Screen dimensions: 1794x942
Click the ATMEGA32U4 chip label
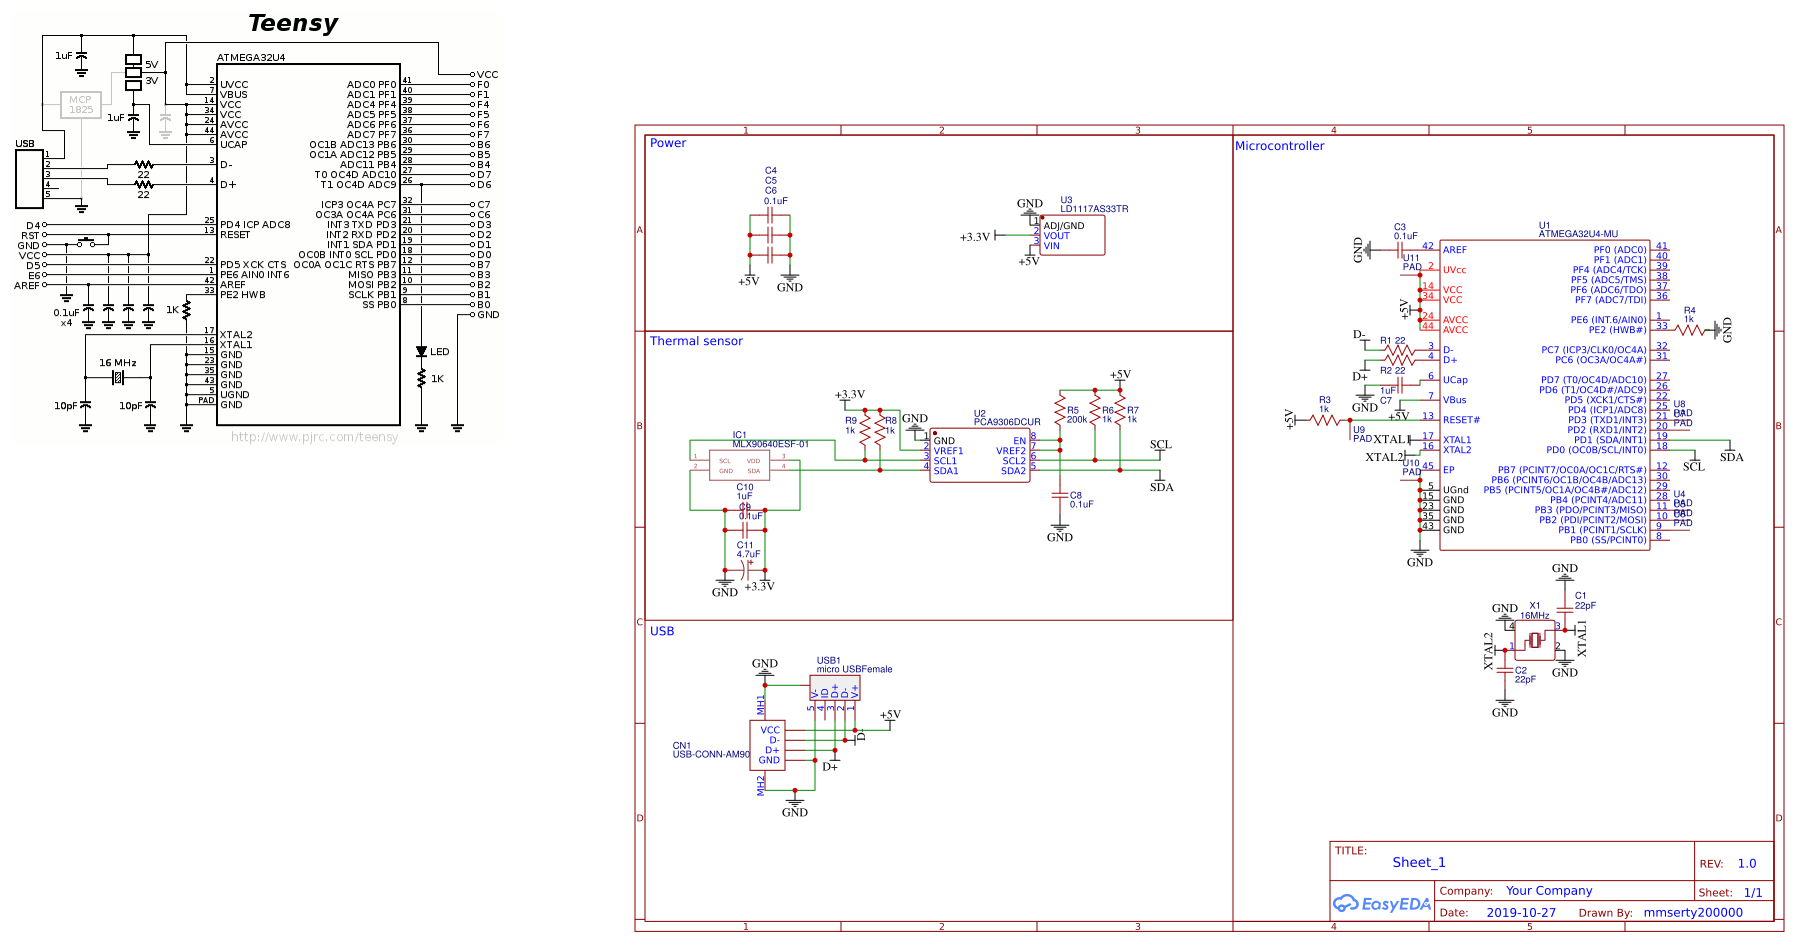tap(251, 57)
